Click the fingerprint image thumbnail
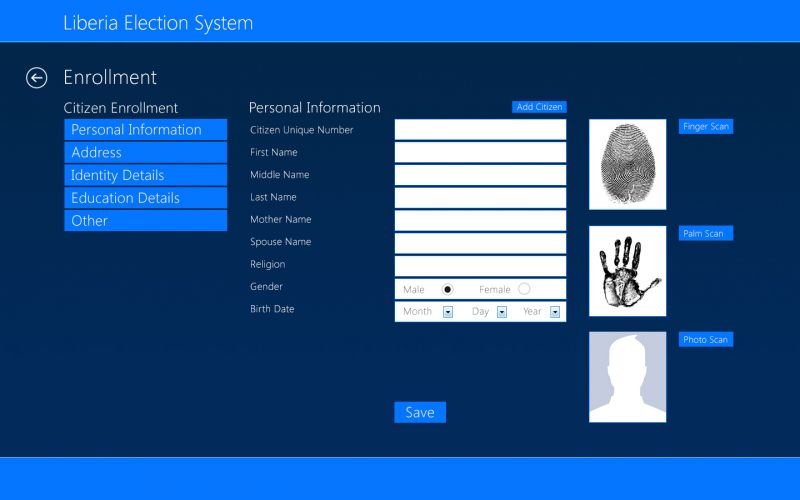This screenshot has width=800, height=500. [628, 164]
